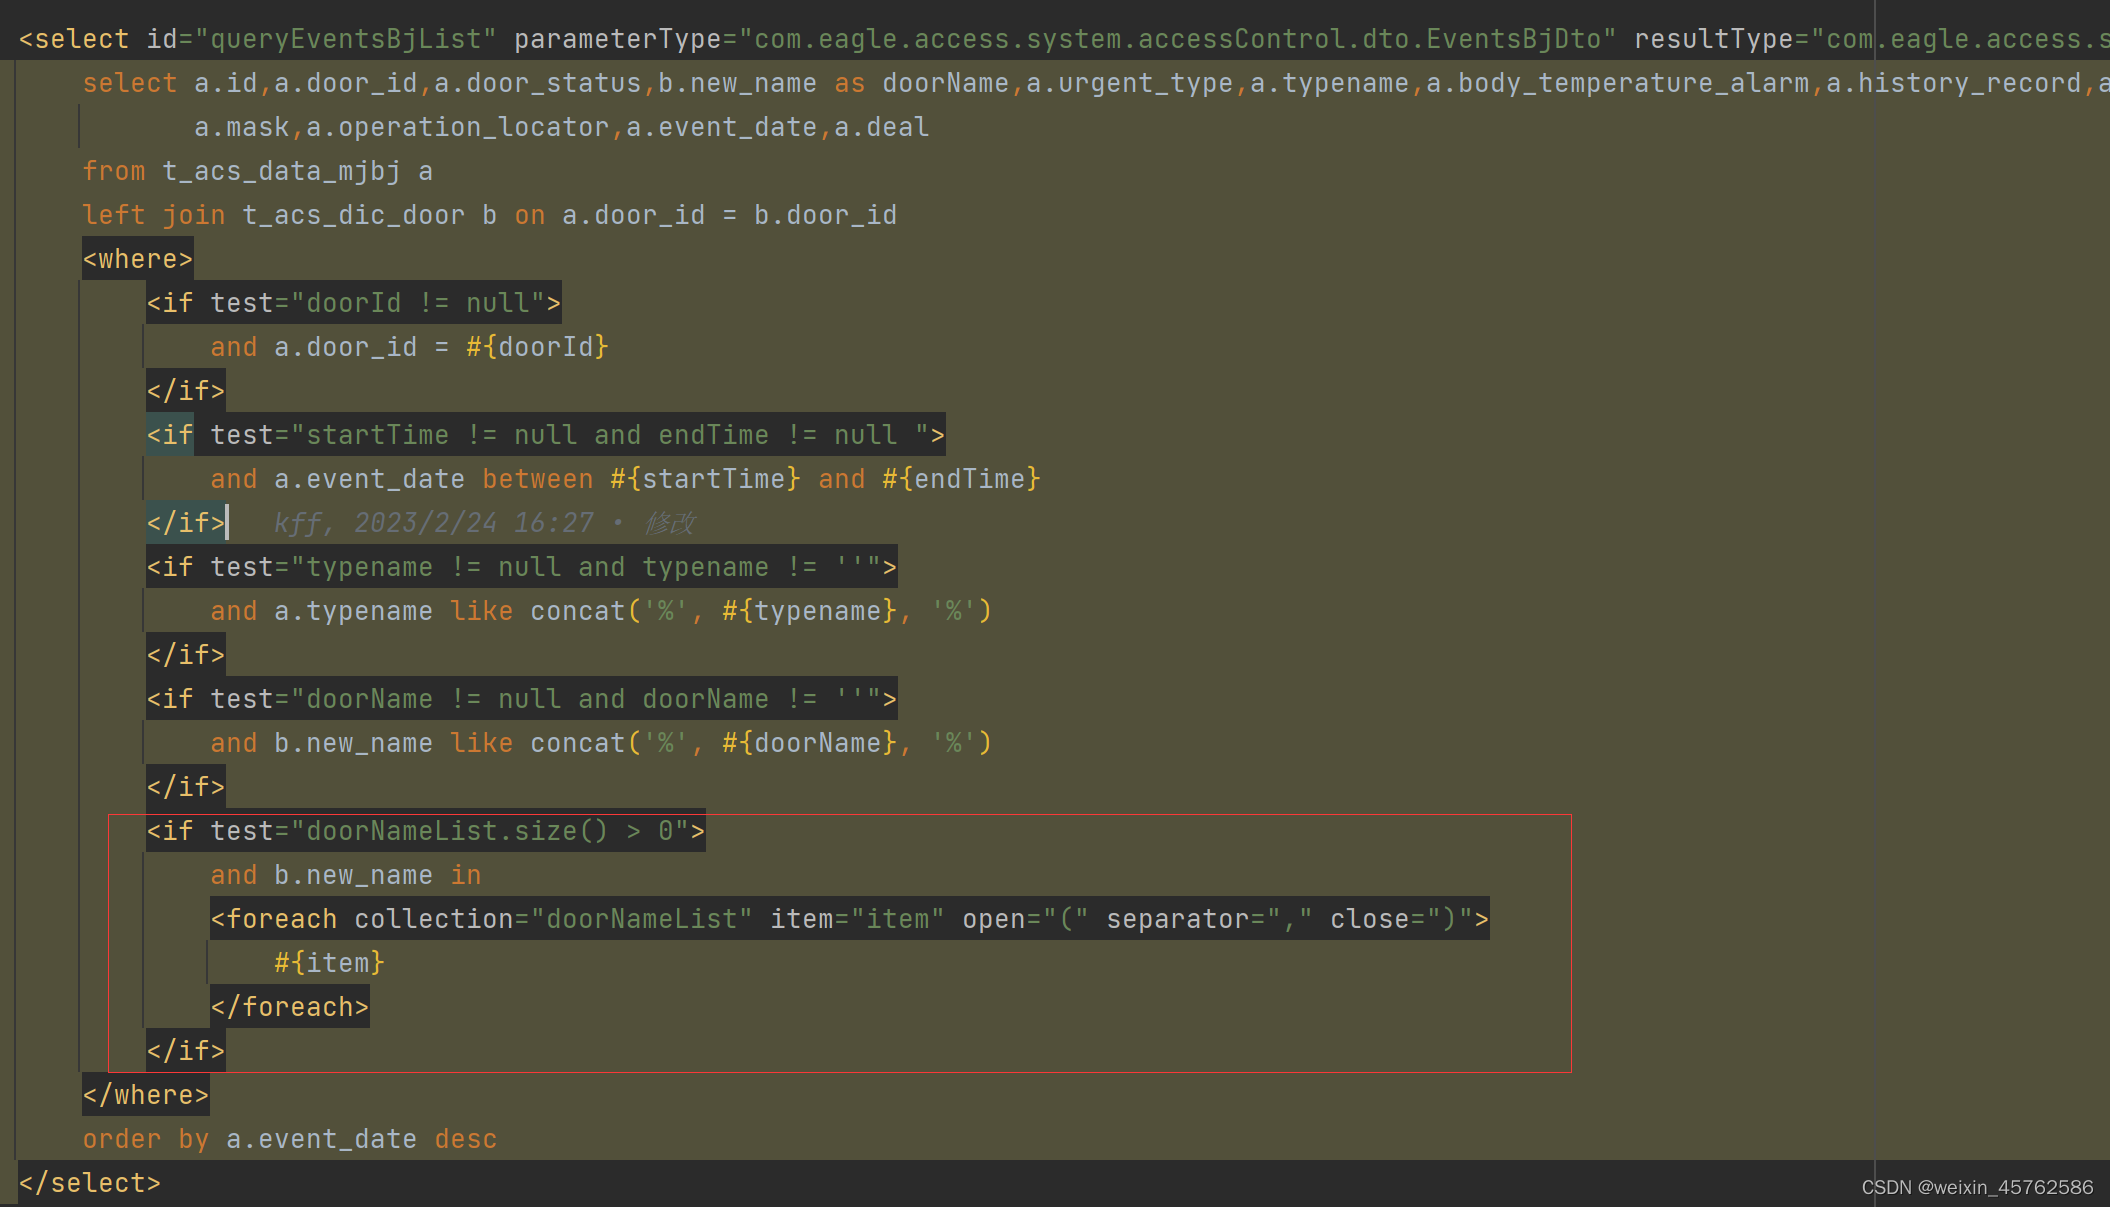This screenshot has width=2110, height=1207.
Task: Click the startTime endTime if test tag
Action: tap(545, 435)
